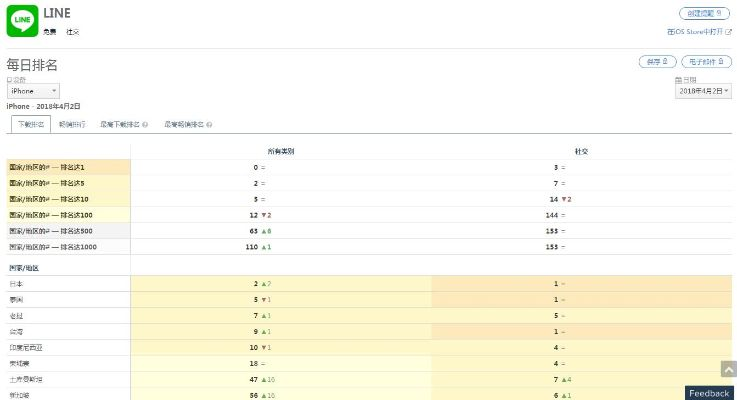Viewport: 737px width, 400px height.
Task: Open the 2018年4月2日 date dropdown
Action: pos(704,91)
